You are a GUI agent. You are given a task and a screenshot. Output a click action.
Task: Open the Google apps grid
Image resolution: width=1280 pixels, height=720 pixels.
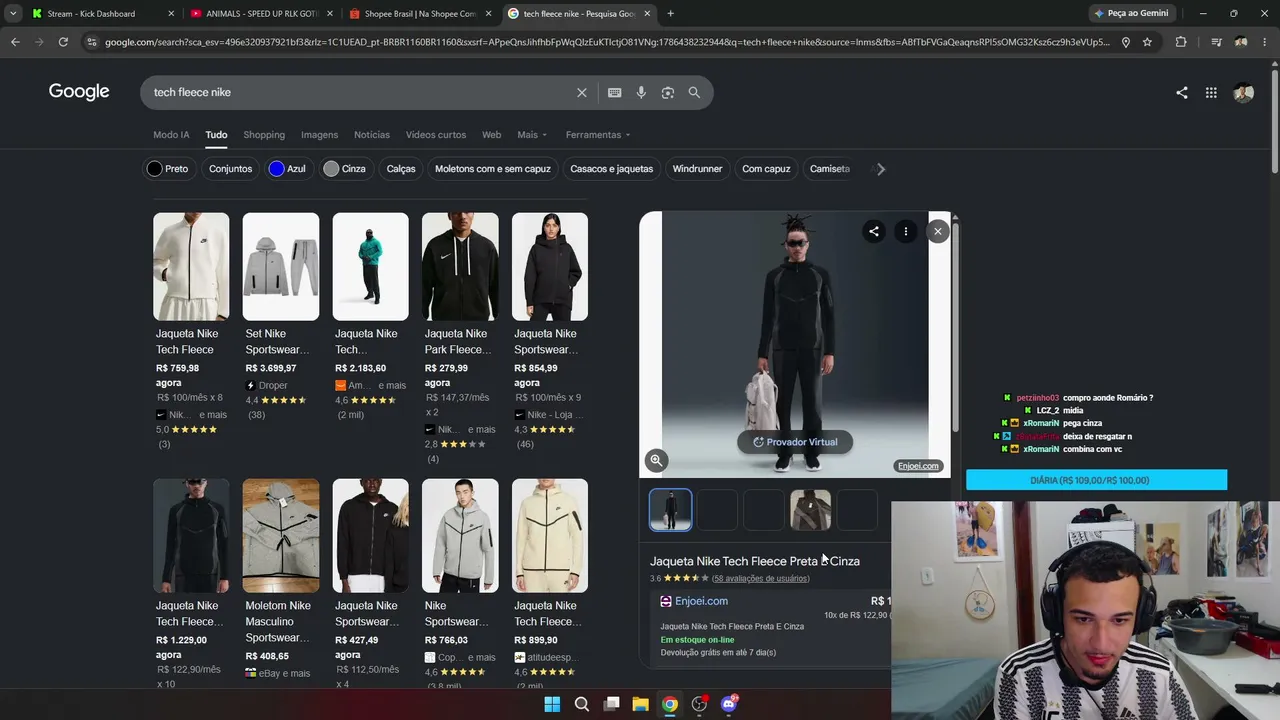pos(1211,93)
